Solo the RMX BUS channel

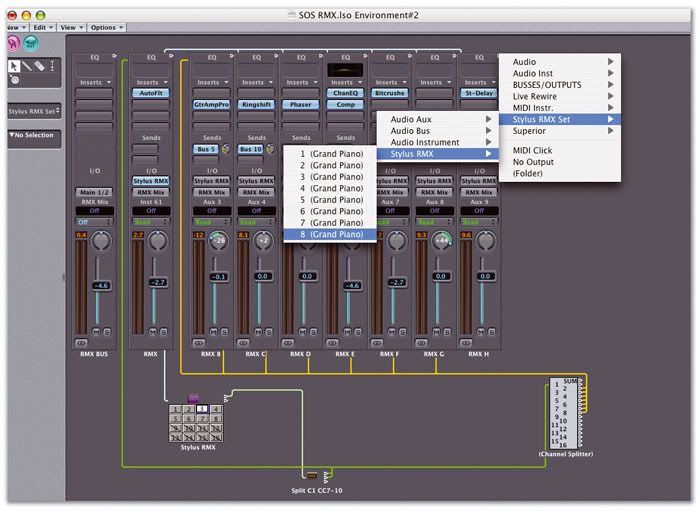pos(107,332)
